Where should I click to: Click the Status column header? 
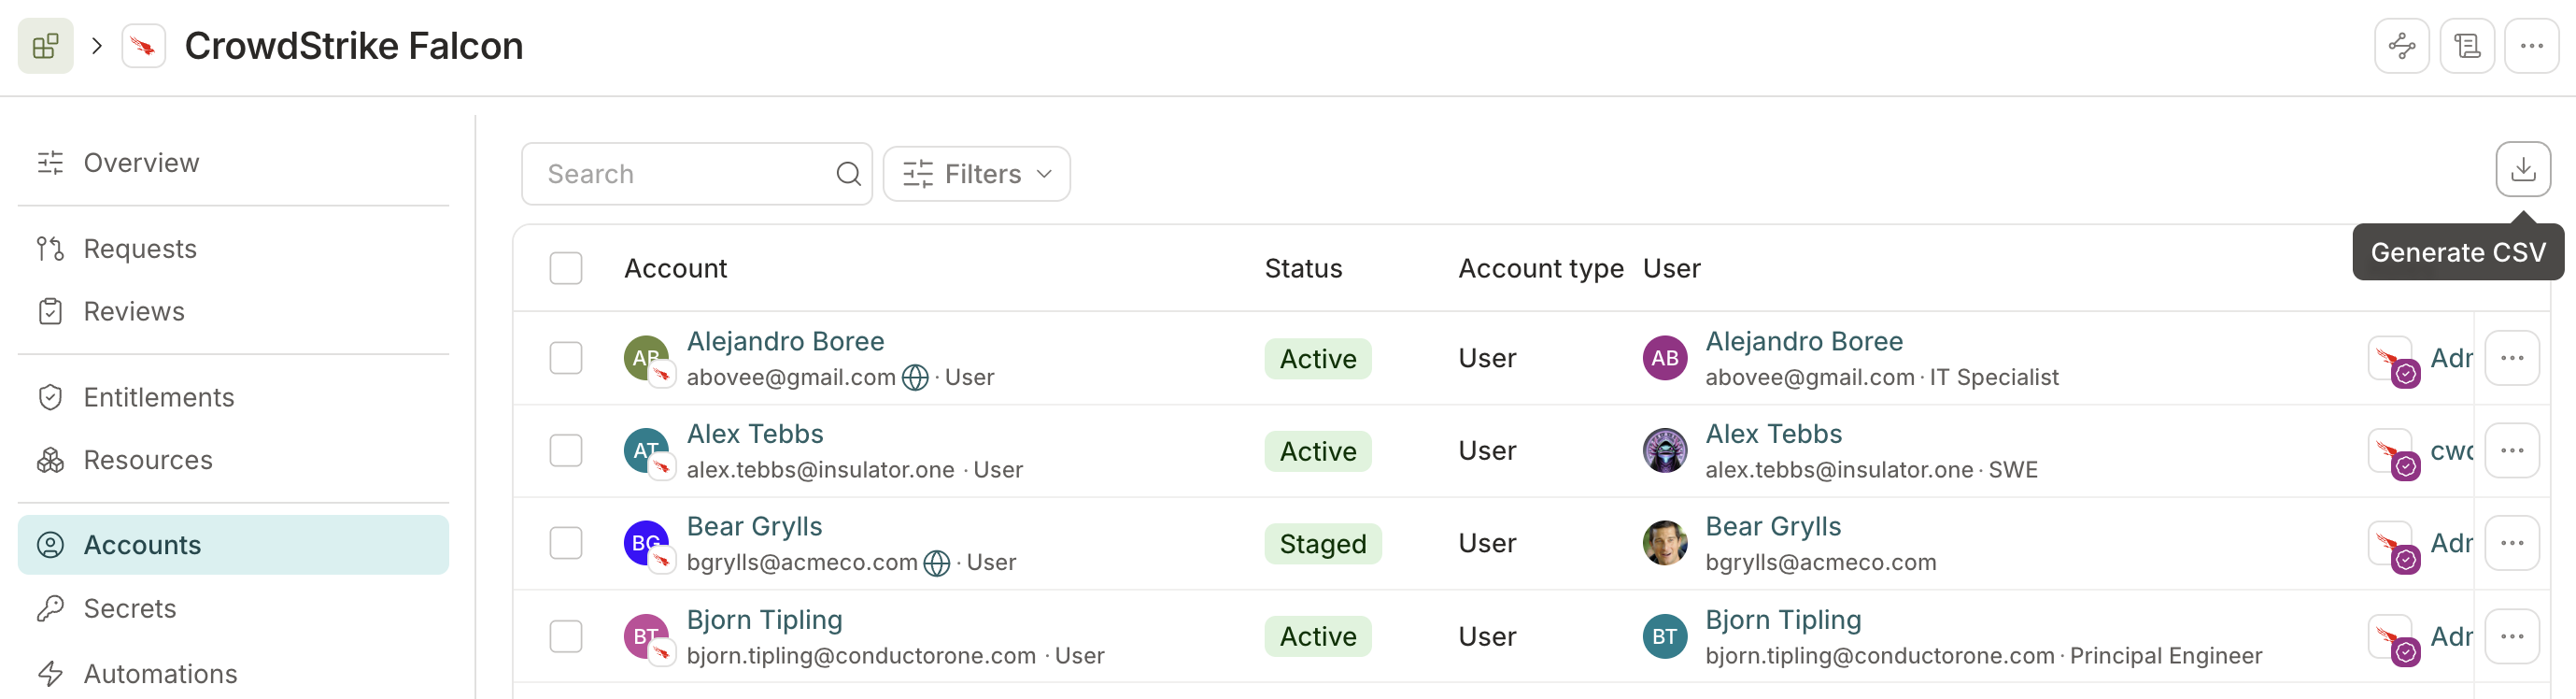1303,268
